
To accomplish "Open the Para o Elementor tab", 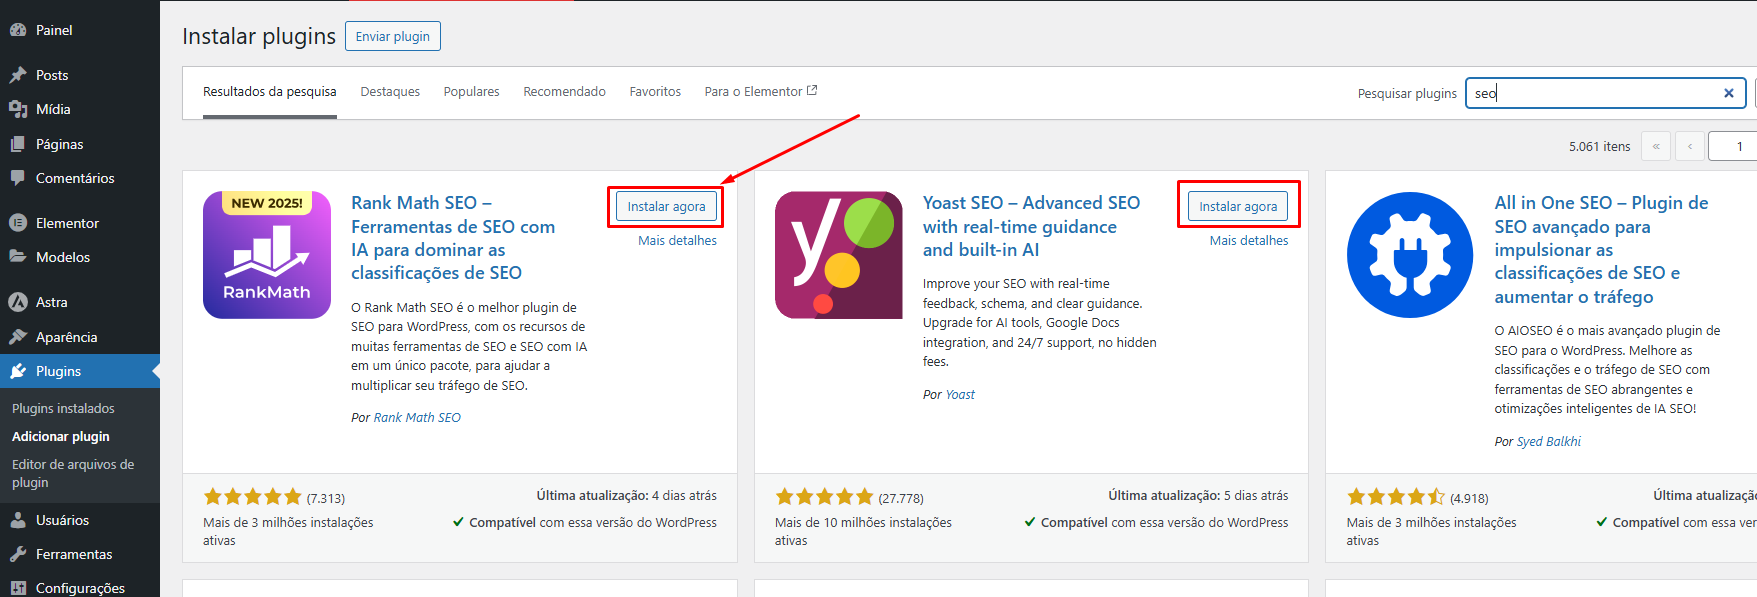I will tap(761, 91).
